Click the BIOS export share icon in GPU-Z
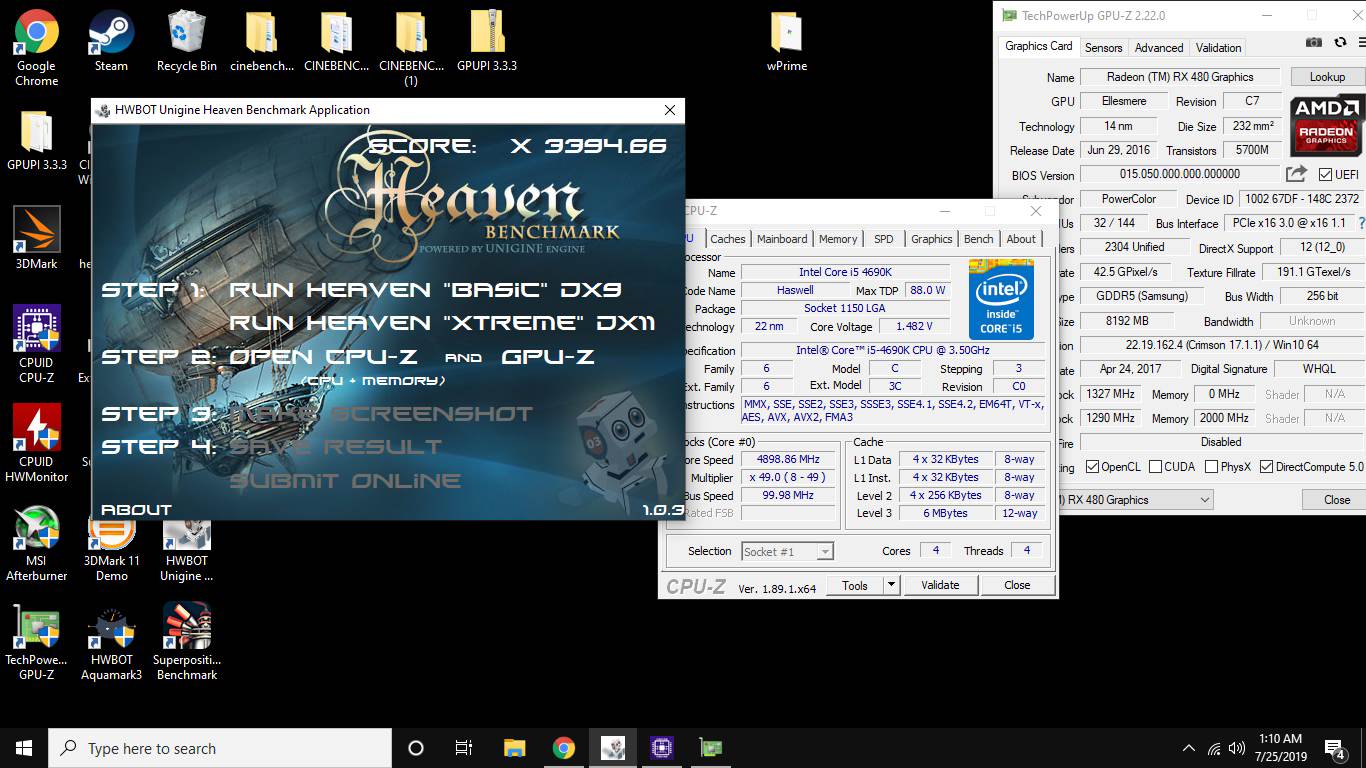This screenshot has height=768, width=1366. coord(1297,174)
